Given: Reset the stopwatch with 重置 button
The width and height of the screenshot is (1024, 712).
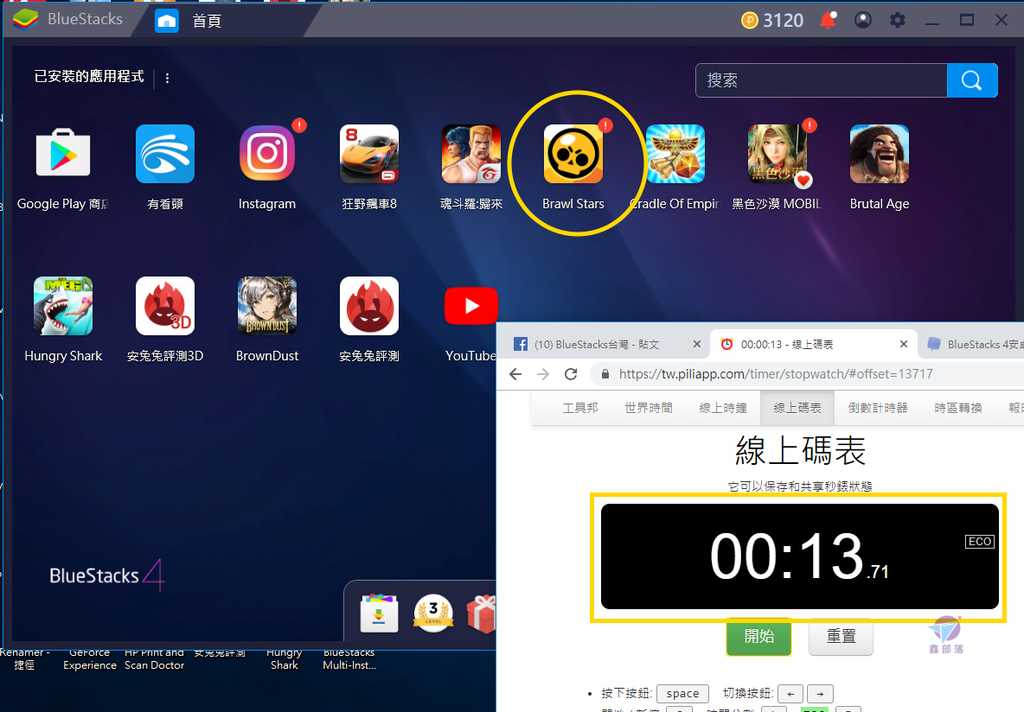Looking at the screenshot, I should tap(840, 636).
